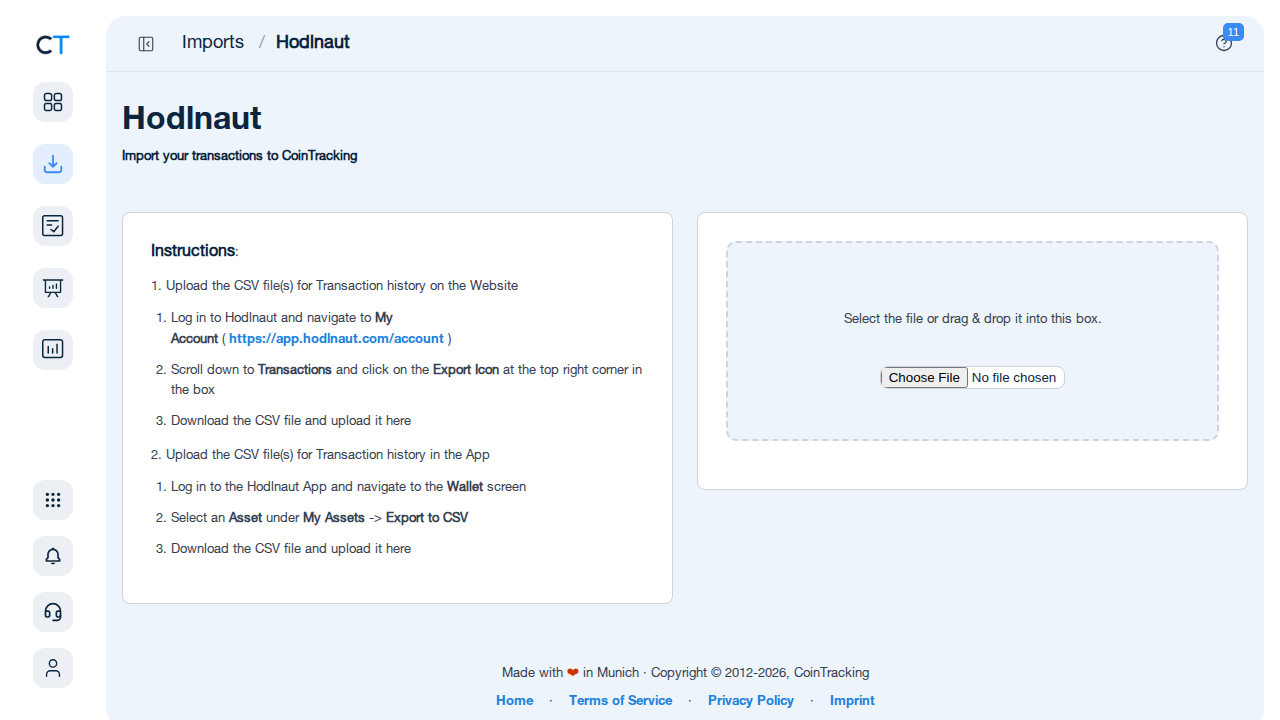Open the apps dots grid icon
The height and width of the screenshot is (720, 1280).
tap(53, 500)
